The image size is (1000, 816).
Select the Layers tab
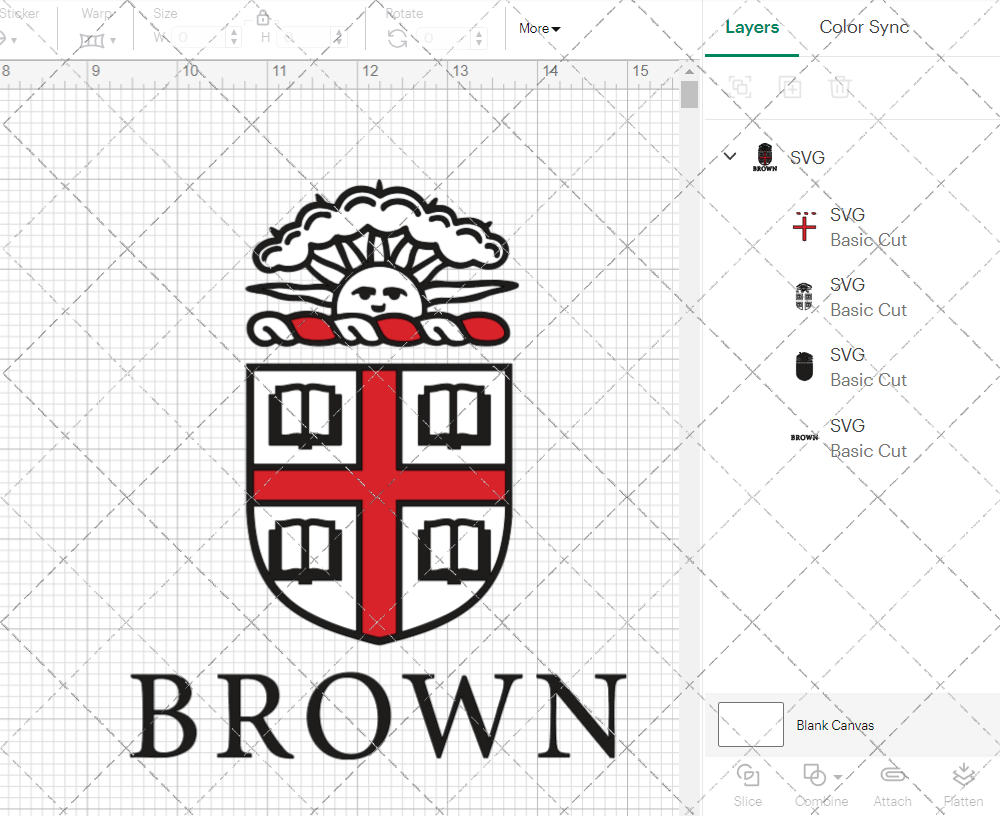tap(752, 27)
